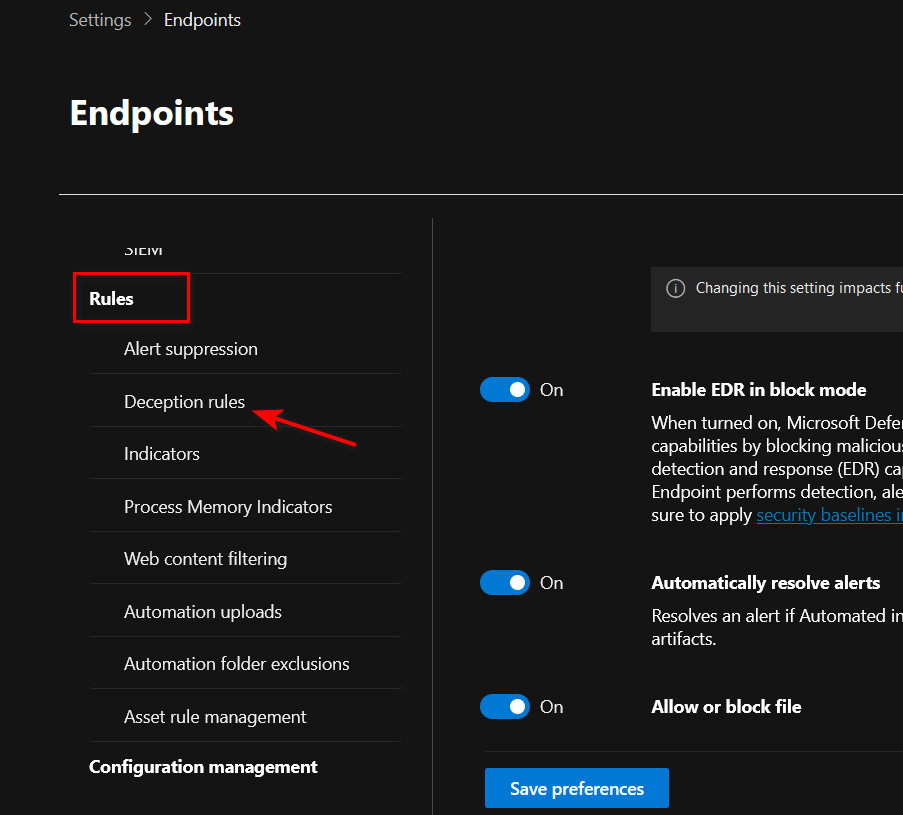Image resolution: width=903 pixels, height=815 pixels.
Task: Go to Settings in the breadcrumb
Action: pyautogui.click(x=100, y=20)
